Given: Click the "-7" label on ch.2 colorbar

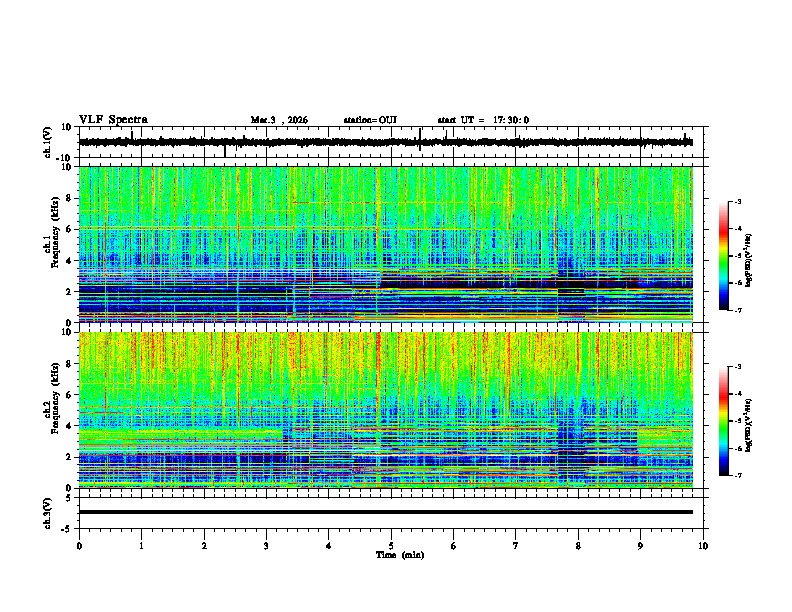Looking at the screenshot, I should point(737,475).
